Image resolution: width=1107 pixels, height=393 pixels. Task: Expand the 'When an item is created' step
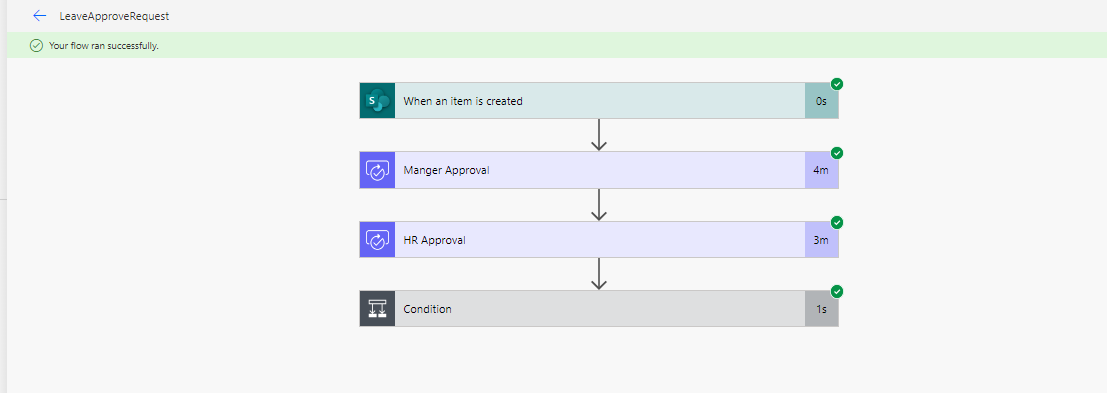[599, 101]
